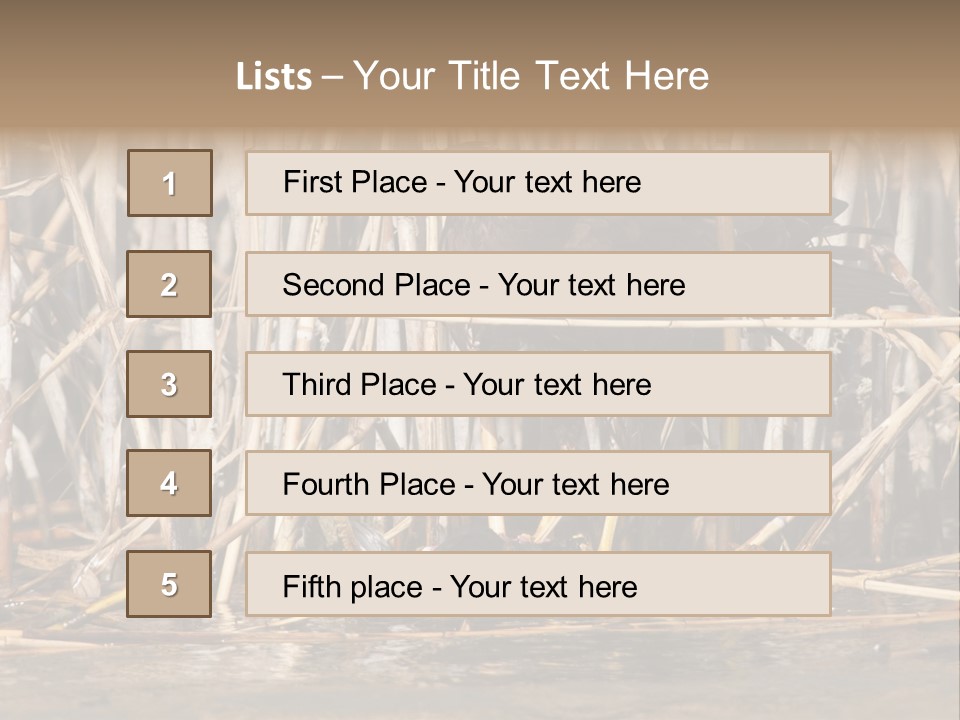Click the brown header band above the title
Image resolution: width=960 pixels, height=720 pixels.
(480, 22)
